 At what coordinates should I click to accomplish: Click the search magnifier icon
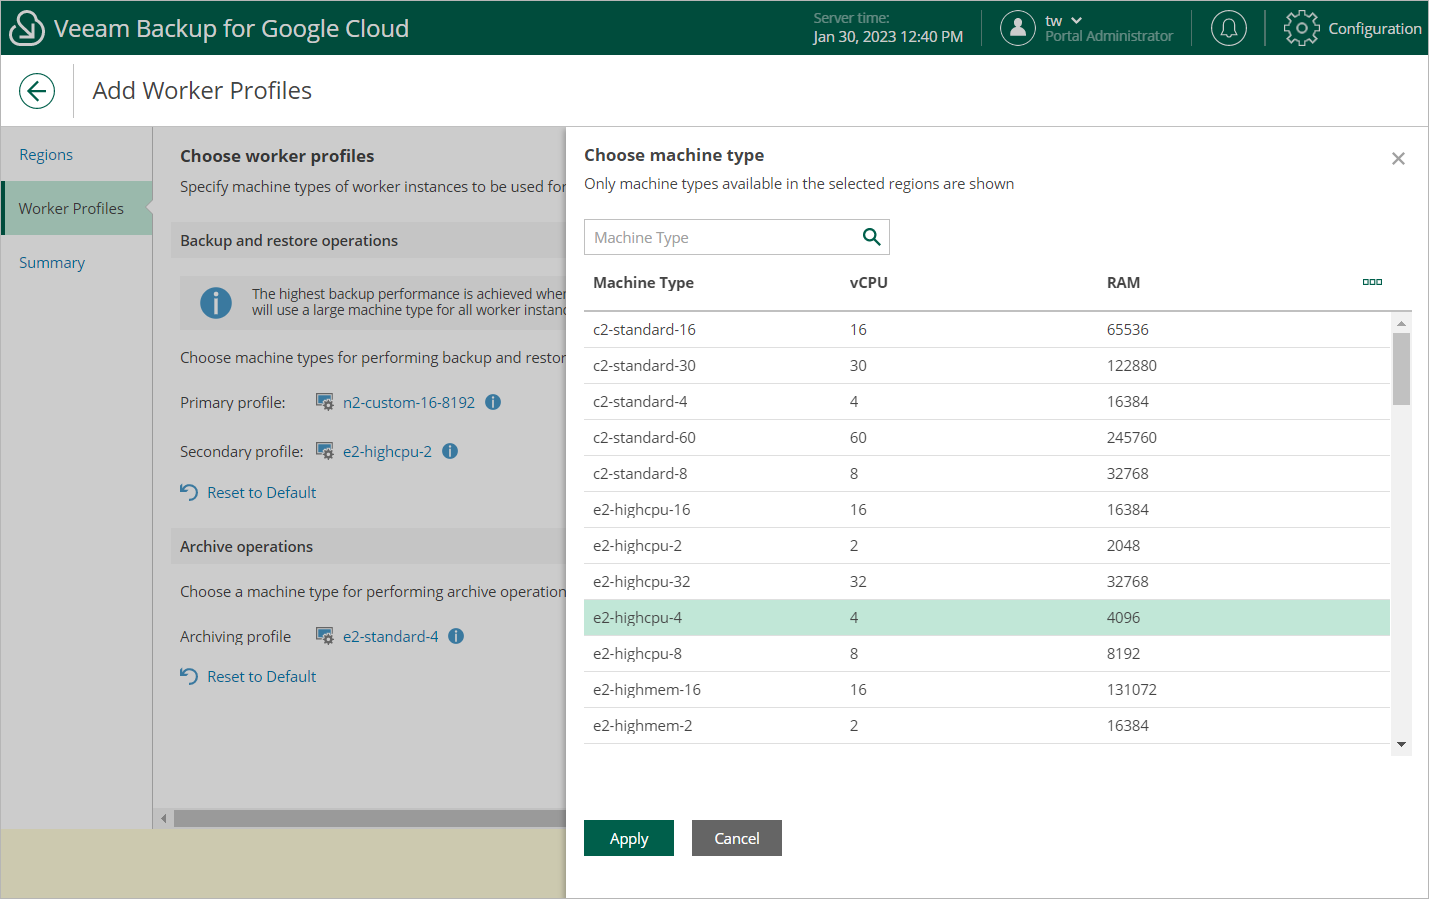pos(871,237)
